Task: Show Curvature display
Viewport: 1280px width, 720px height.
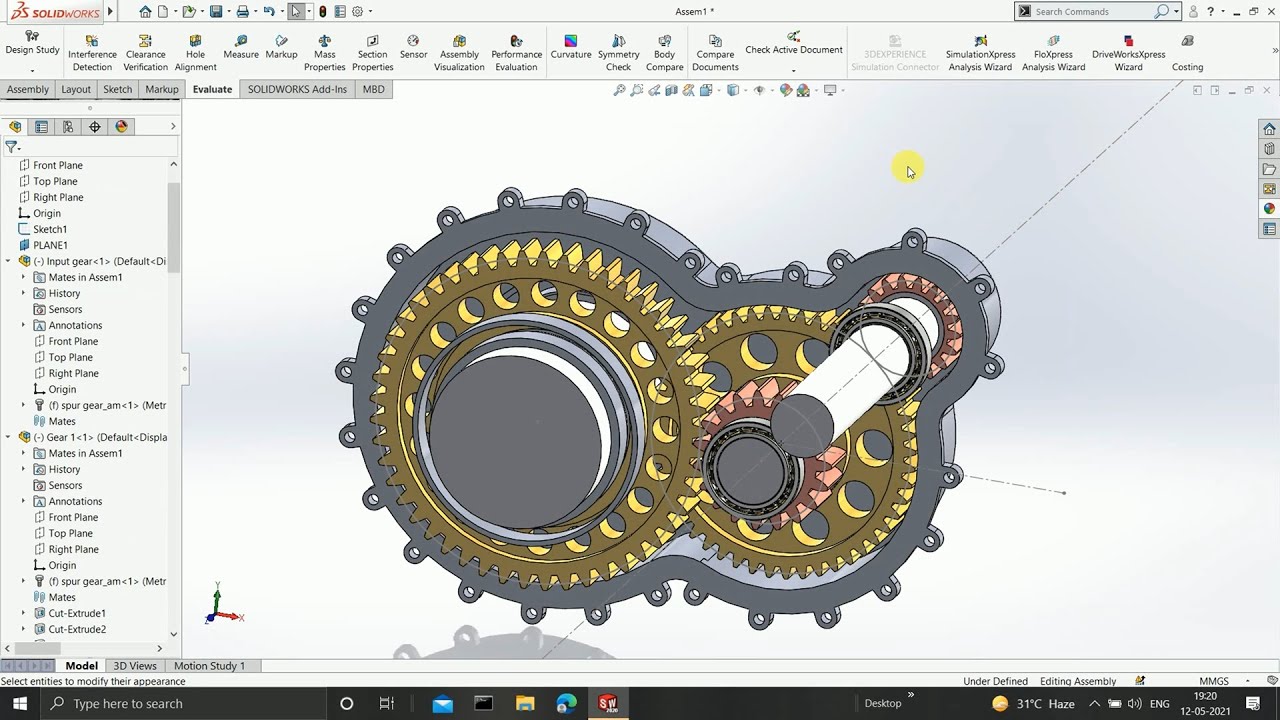Action: 570,47
